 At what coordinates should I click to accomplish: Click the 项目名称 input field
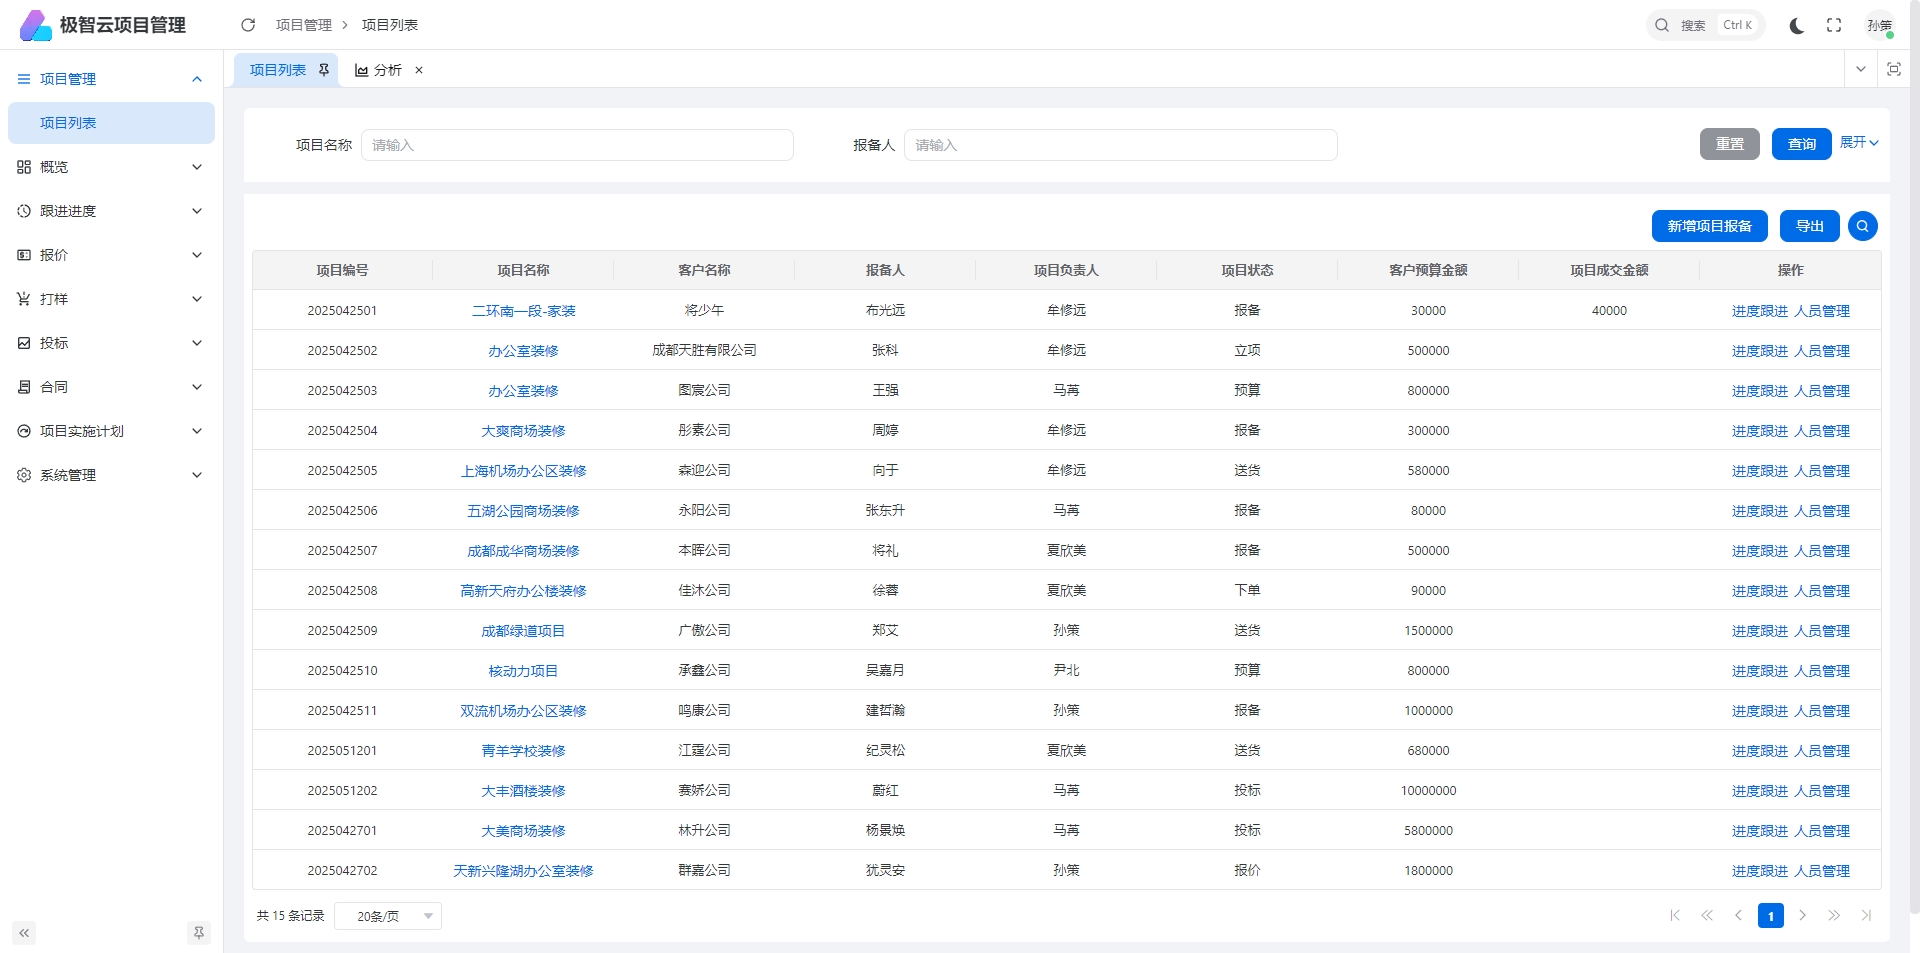coord(577,145)
